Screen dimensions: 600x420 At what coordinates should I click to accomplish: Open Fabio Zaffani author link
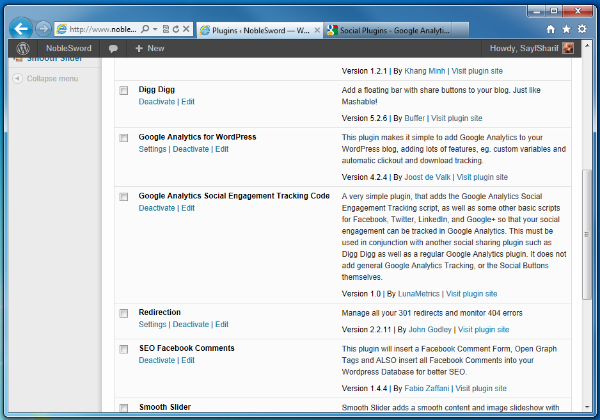click(427, 388)
